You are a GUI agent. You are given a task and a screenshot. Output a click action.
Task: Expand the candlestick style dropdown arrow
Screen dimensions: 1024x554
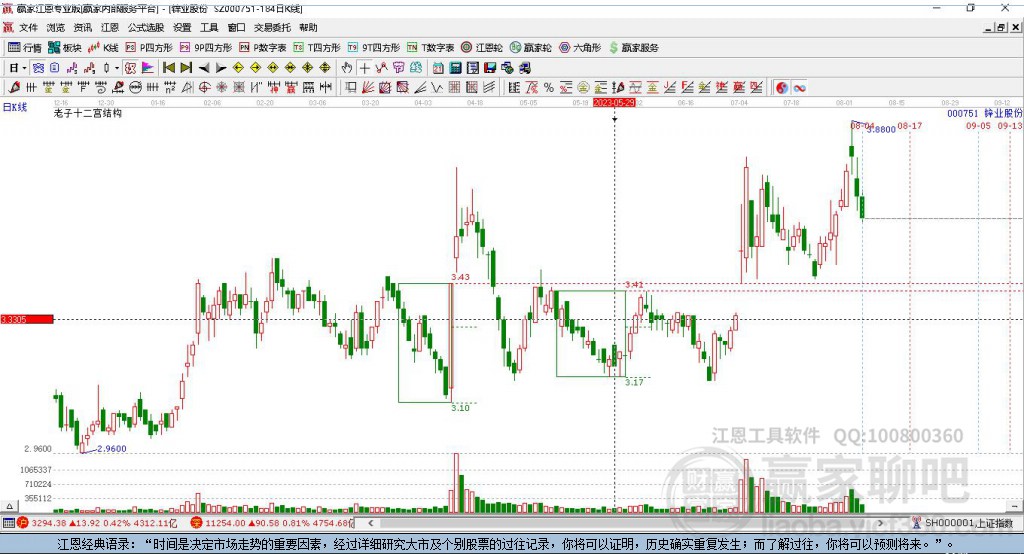pos(117,68)
